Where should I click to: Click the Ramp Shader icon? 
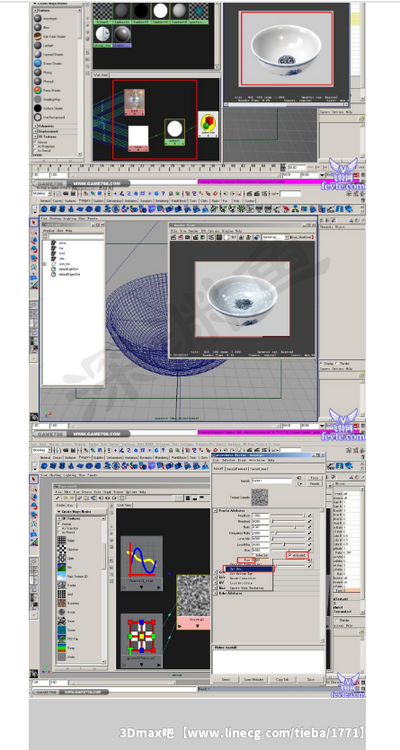37,90
